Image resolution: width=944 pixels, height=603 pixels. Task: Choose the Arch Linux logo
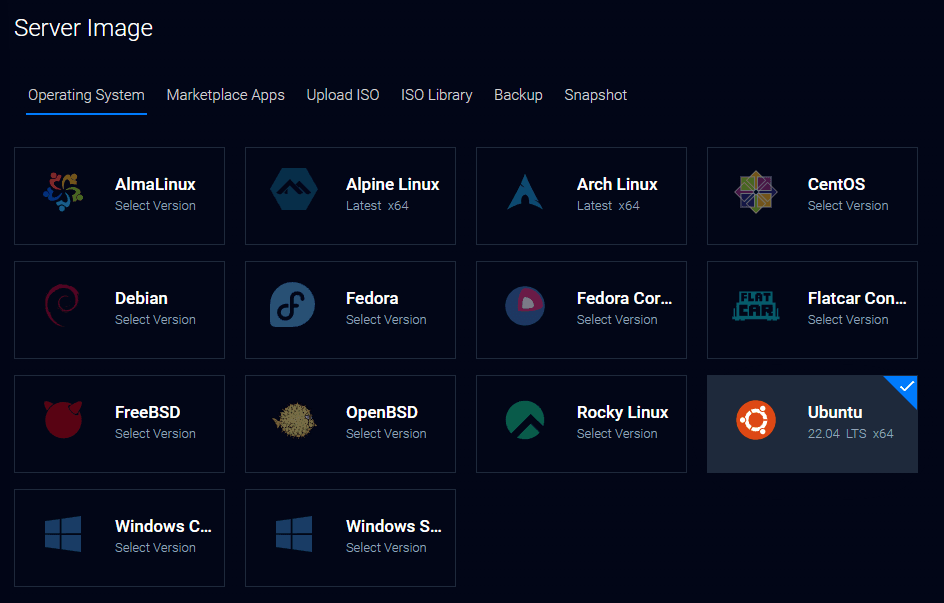[524, 192]
